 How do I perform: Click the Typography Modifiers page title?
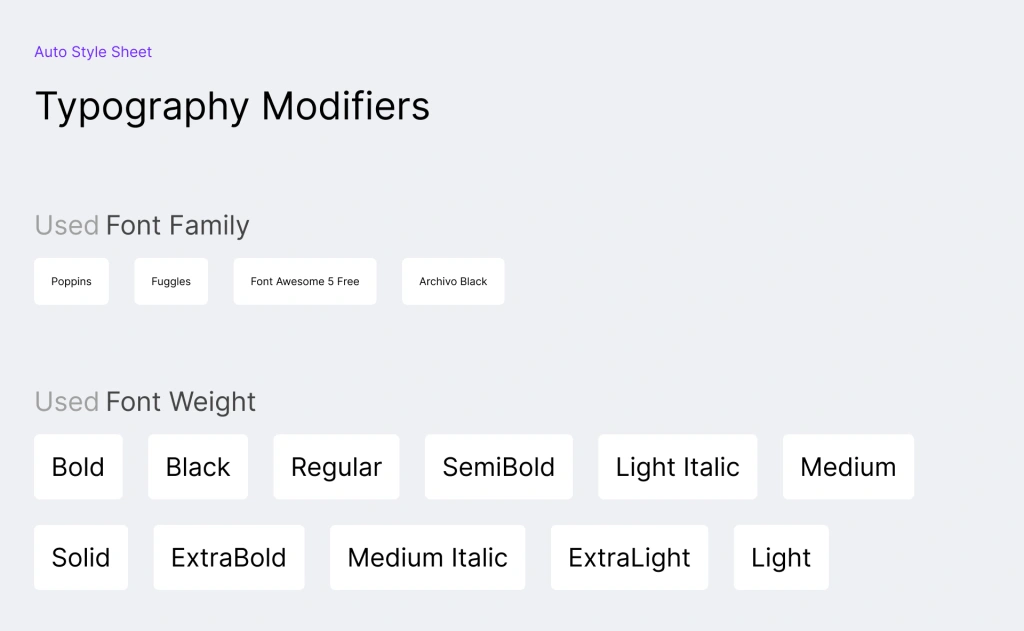click(232, 106)
